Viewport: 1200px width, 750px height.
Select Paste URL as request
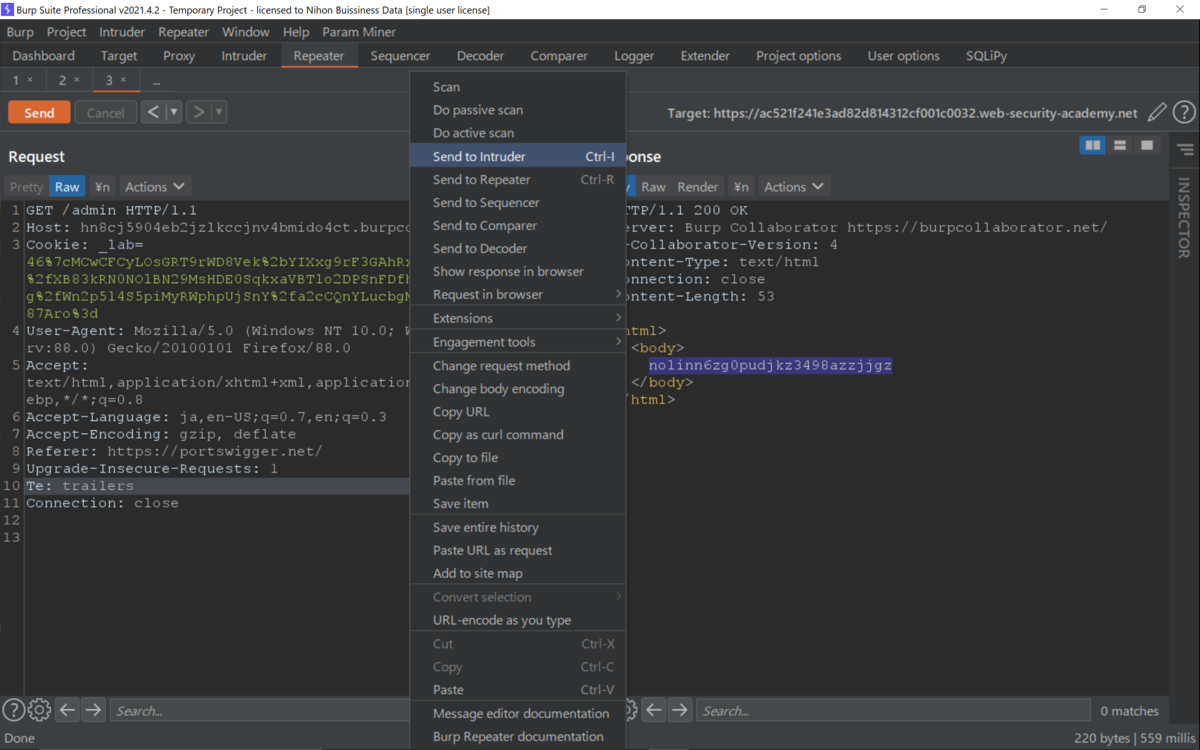pos(518,550)
